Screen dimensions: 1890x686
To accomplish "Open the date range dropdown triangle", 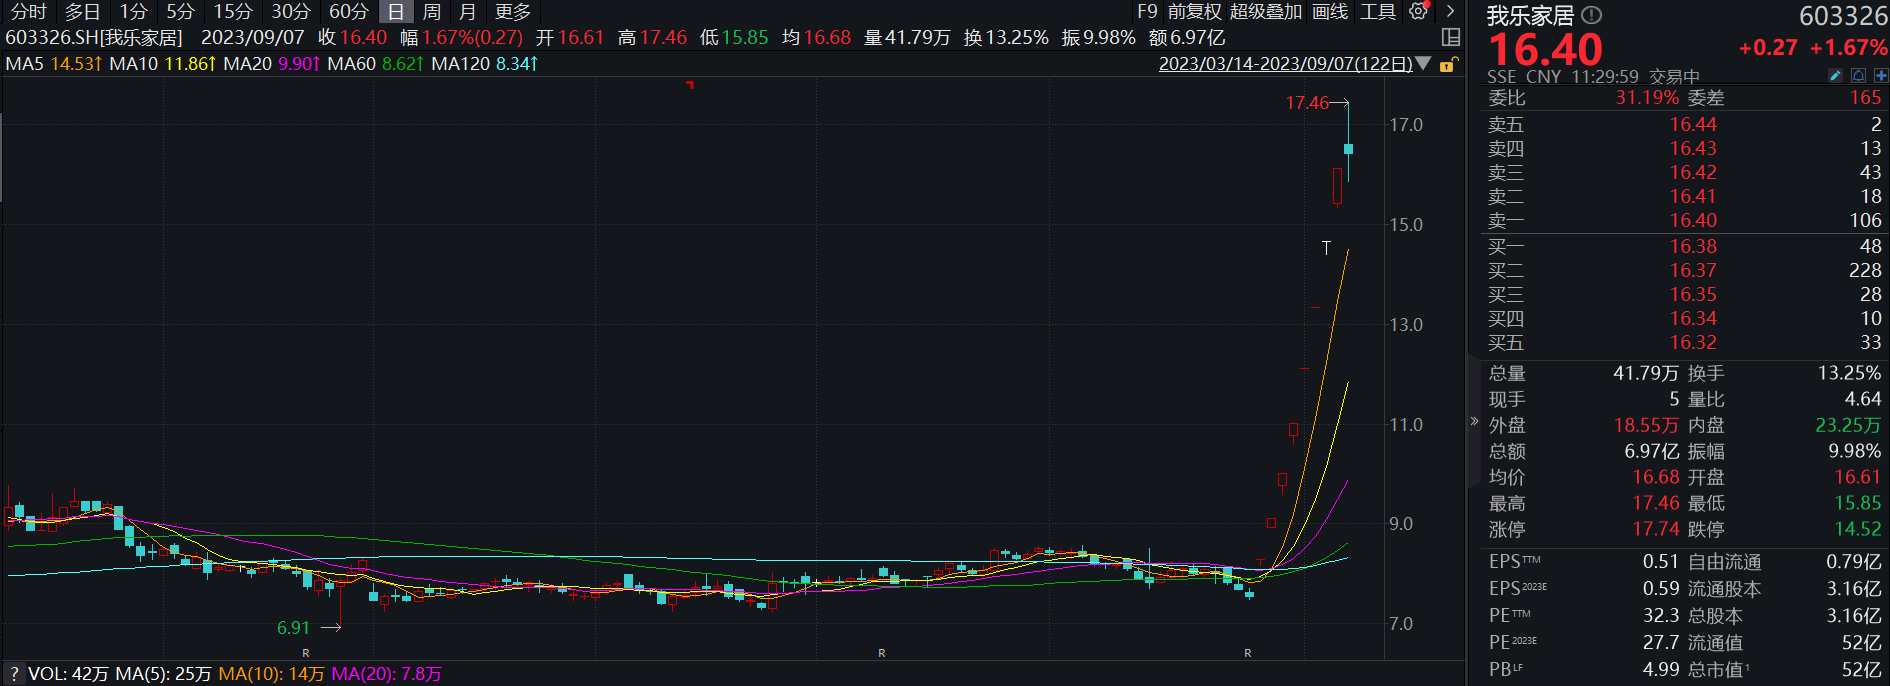I will [1424, 64].
